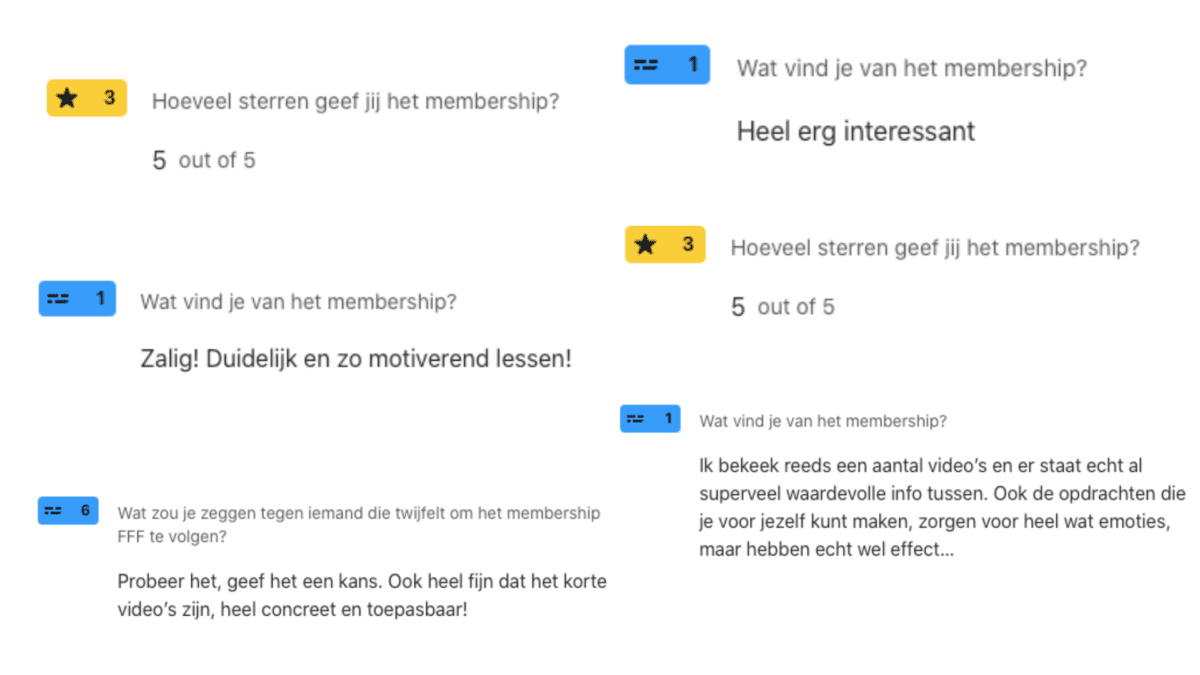Click the yellow star badge on right
This screenshot has width=1200, height=675.
(665, 245)
